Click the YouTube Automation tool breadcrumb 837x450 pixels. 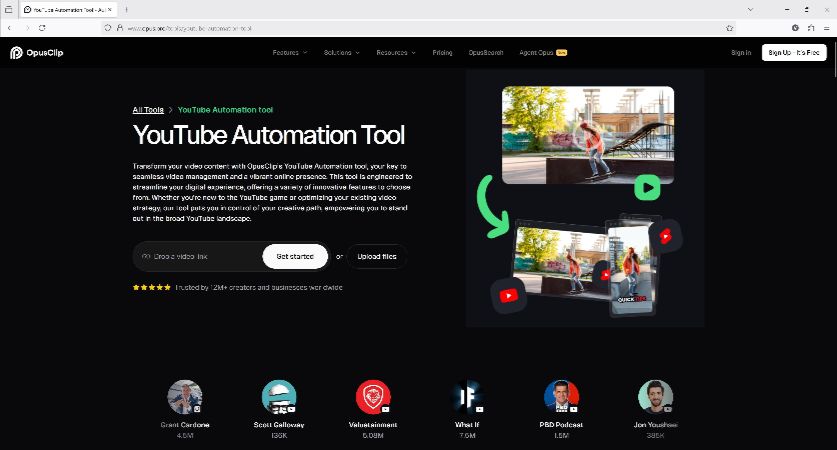pyautogui.click(x=225, y=110)
